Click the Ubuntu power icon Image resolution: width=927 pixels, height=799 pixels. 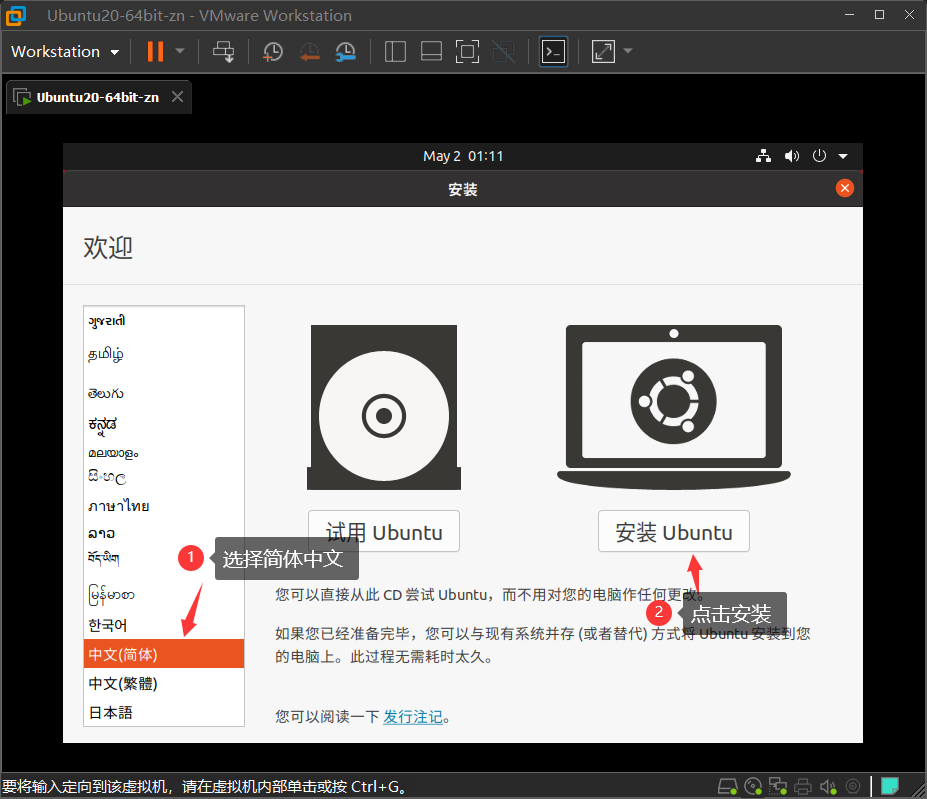(x=819, y=156)
